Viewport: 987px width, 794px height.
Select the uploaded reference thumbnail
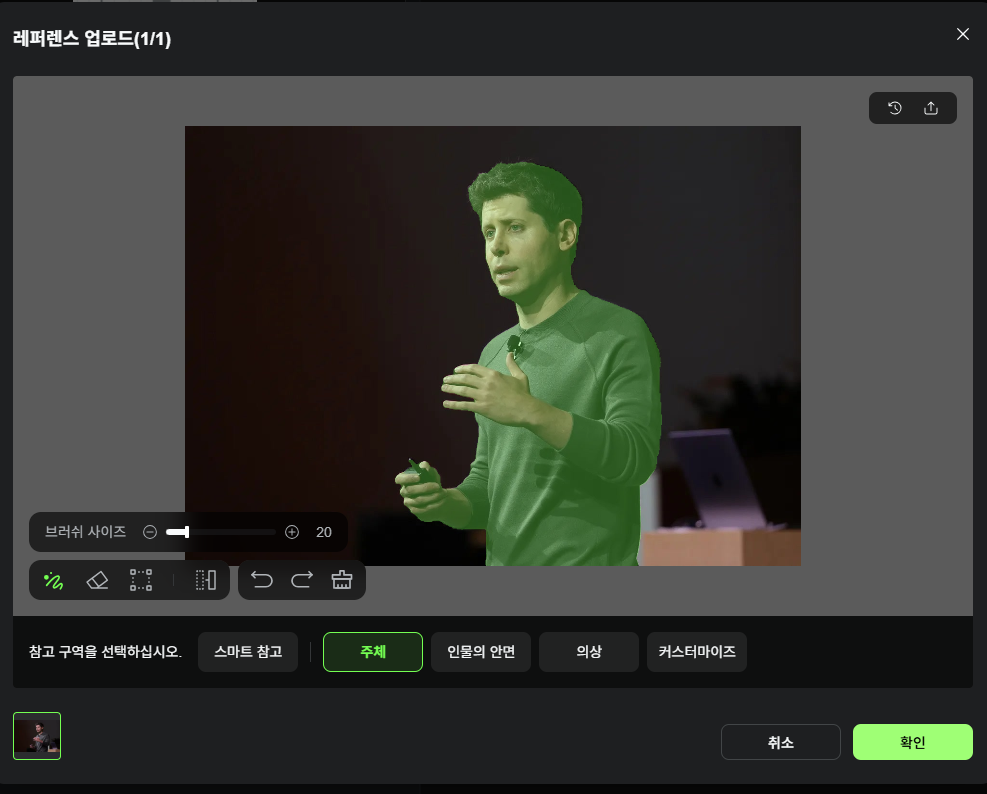click(x=37, y=736)
